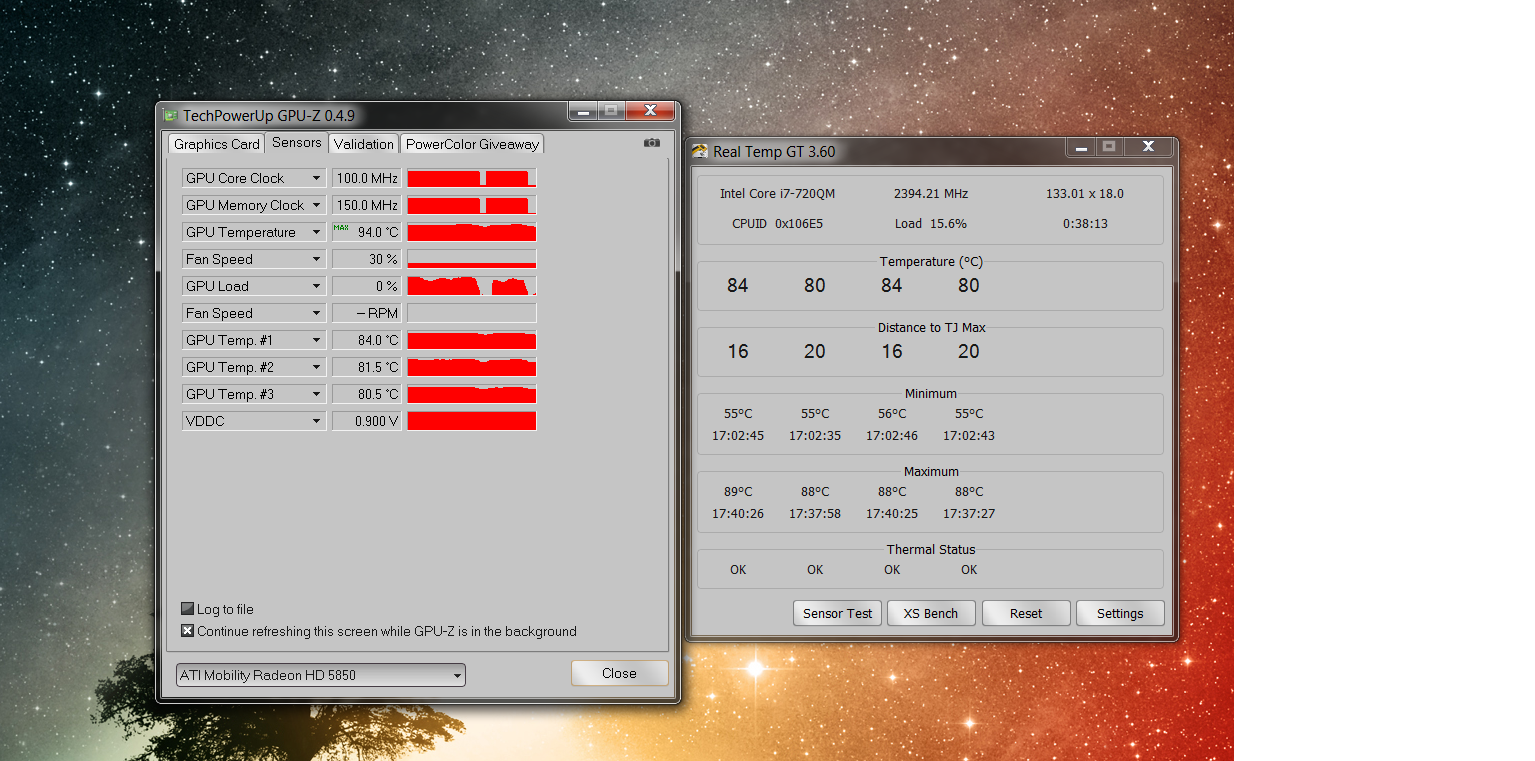Click the Sensor Test button

coord(838,613)
